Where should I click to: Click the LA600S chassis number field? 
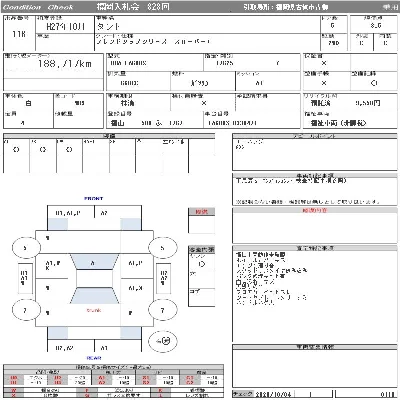click(232, 123)
